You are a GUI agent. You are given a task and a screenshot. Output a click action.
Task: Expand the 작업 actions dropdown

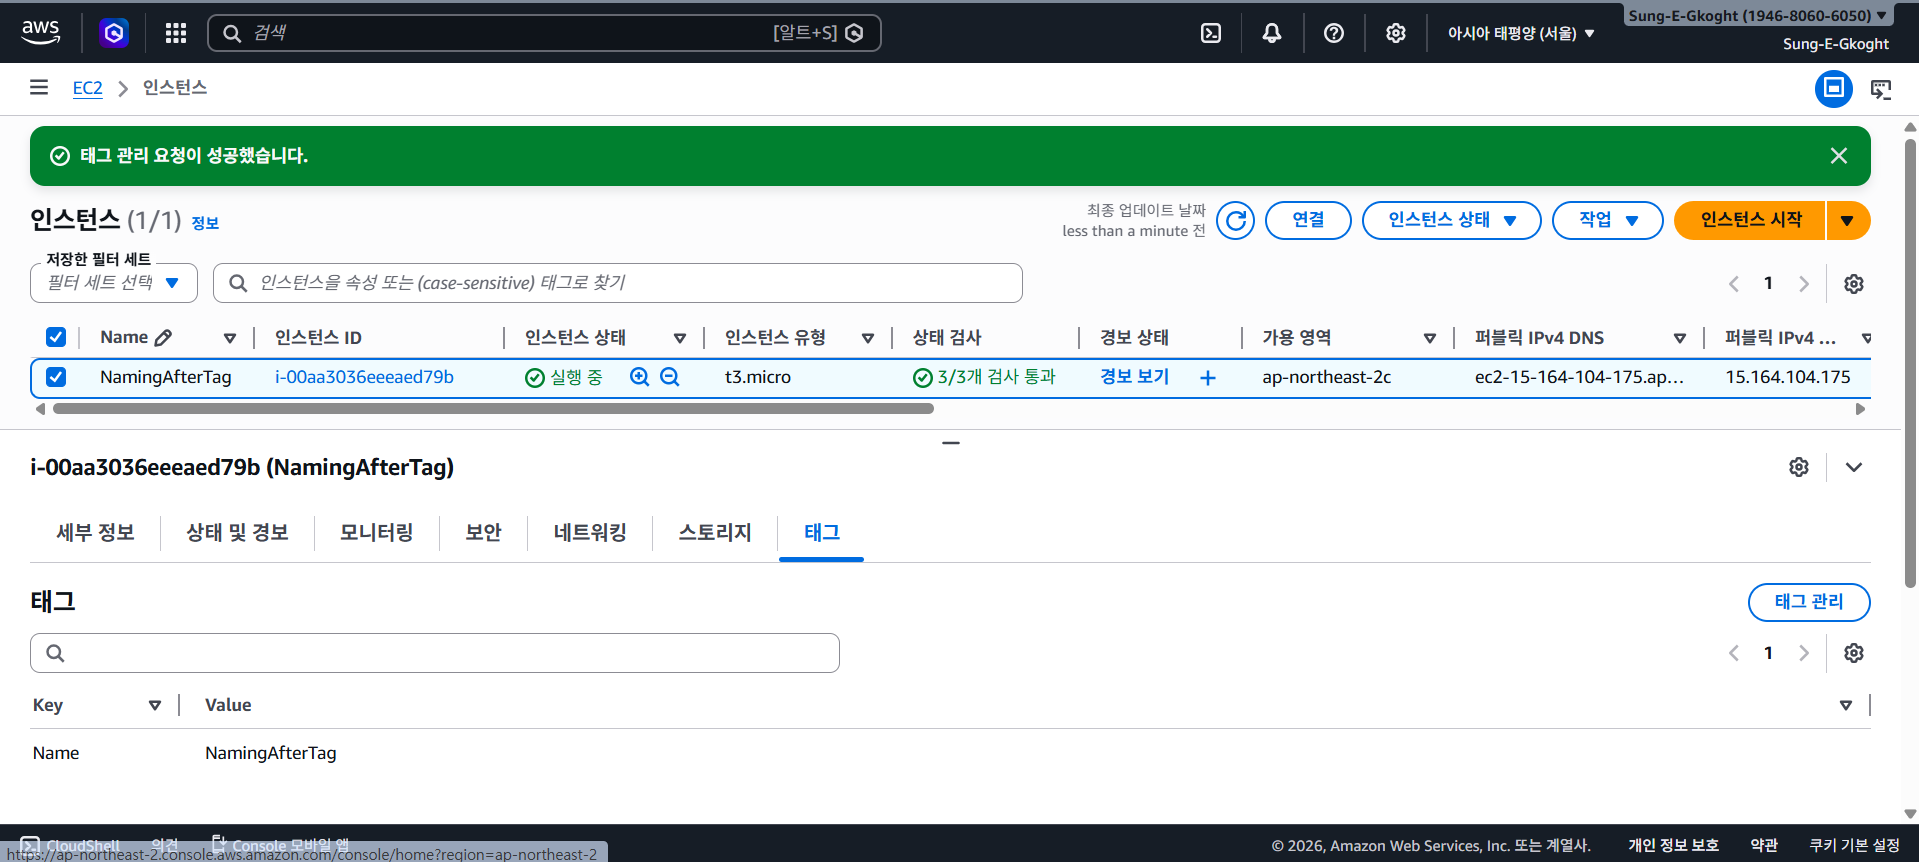point(1608,220)
